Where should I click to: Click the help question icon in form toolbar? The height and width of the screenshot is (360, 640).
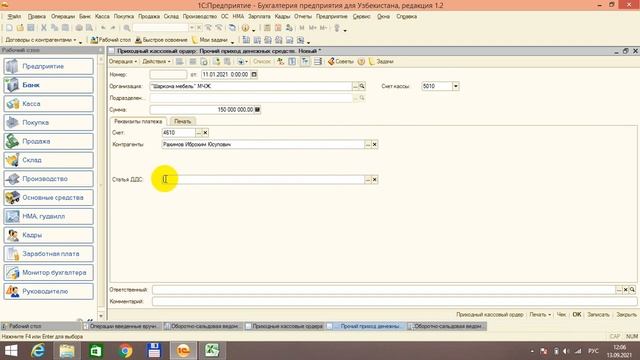tap(361, 62)
